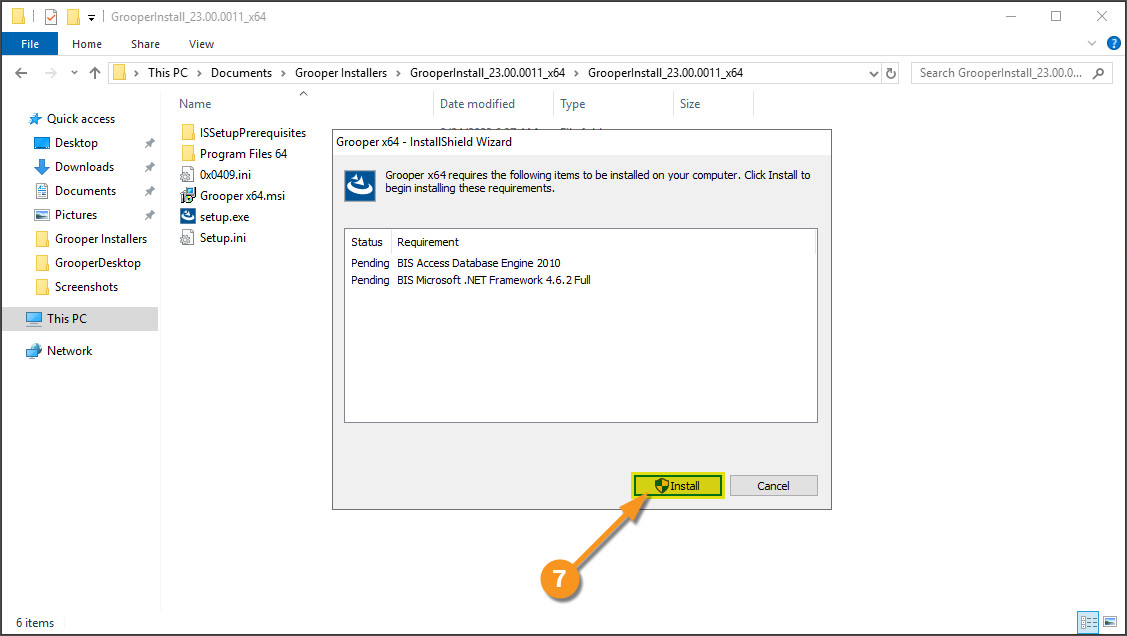This screenshot has width=1127, height=636.
Task: Click the Install button in the wizard
Action: [677, 486]
